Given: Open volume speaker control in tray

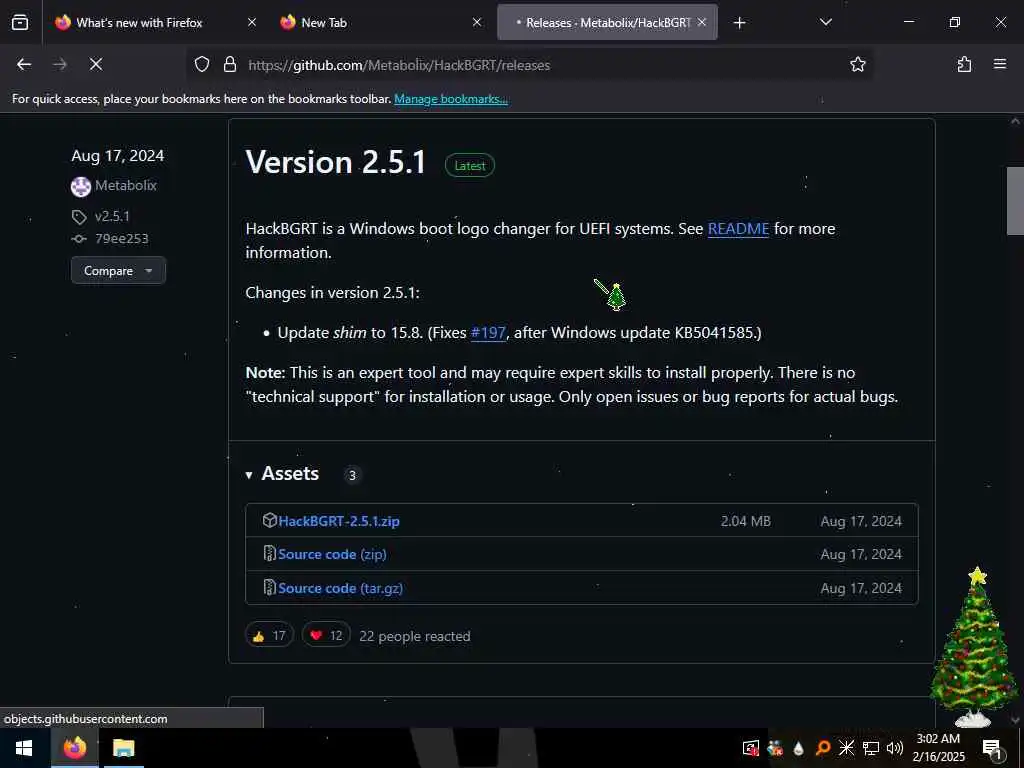Looking at the screenshot, I should (895, 748).
